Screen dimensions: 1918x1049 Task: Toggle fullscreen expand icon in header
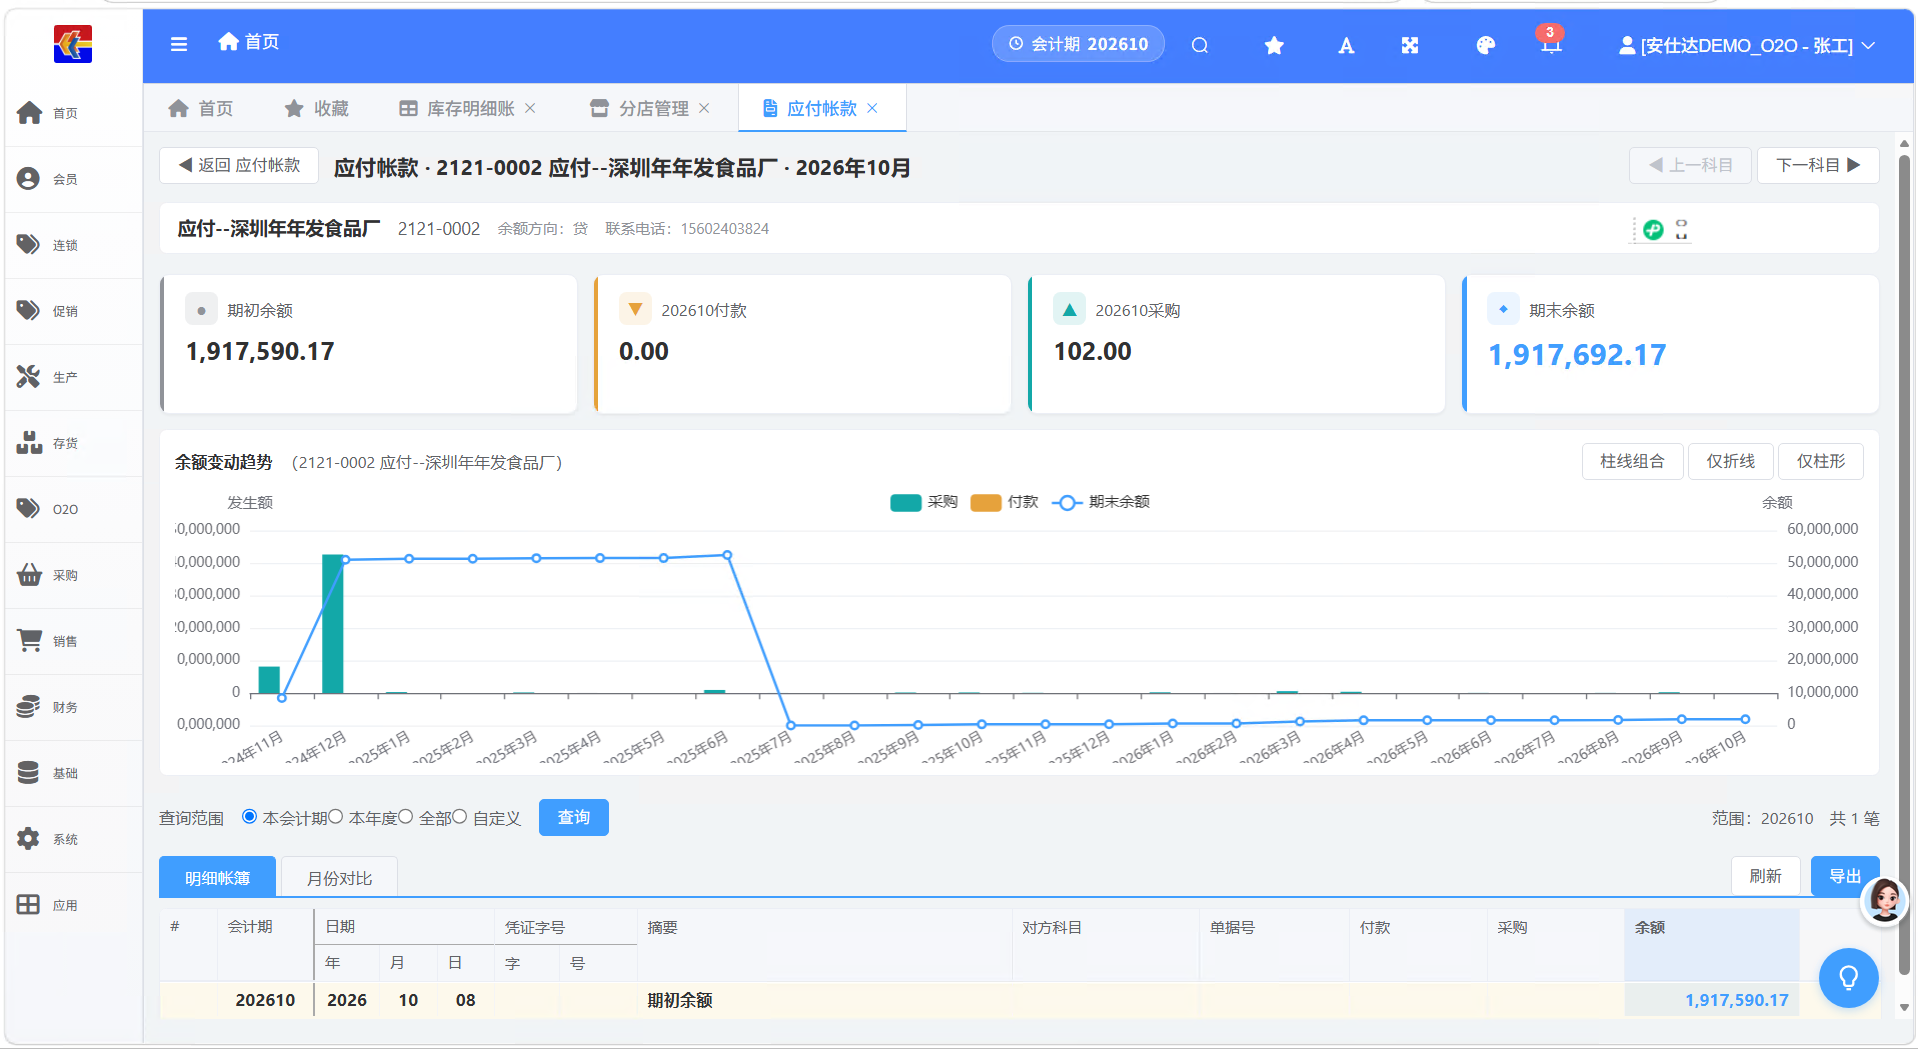pyautogui.click(x=1410, y=45)
